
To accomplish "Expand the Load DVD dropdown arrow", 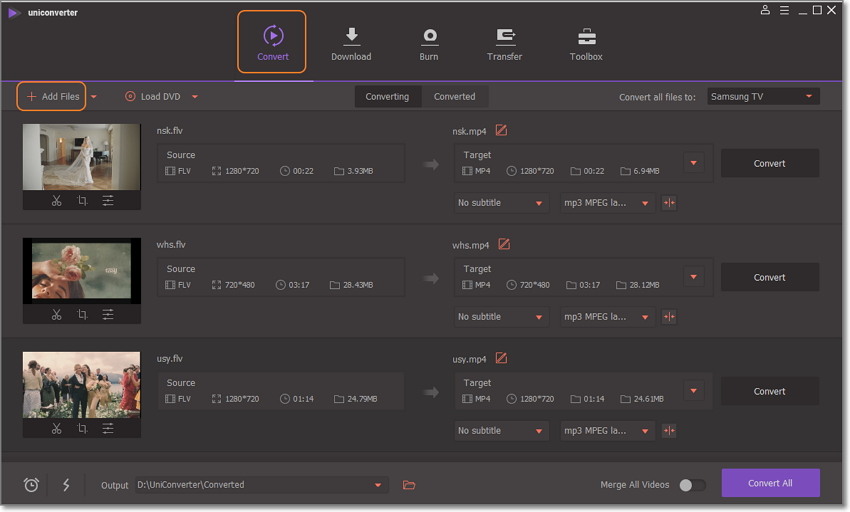I will pyautogui.click(x=195, y=97).
